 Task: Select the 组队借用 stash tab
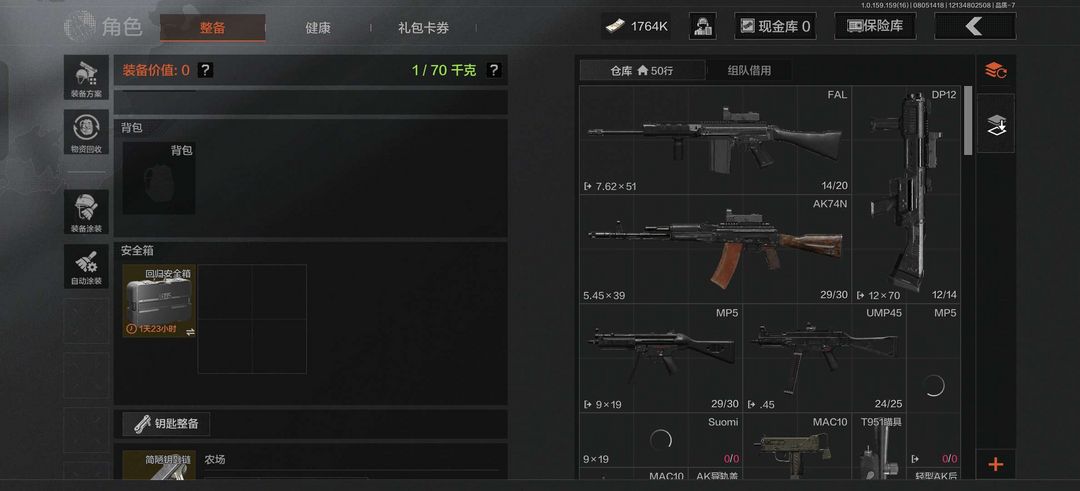point(749,70)
